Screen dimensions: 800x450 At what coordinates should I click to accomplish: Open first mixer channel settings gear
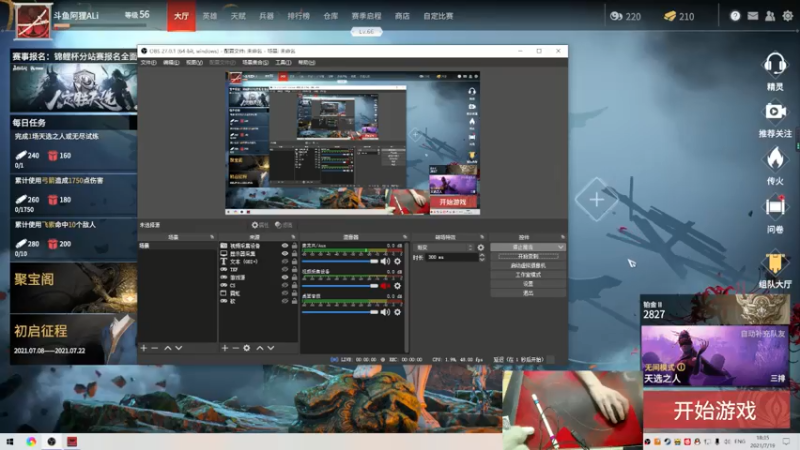coord(397,261)
